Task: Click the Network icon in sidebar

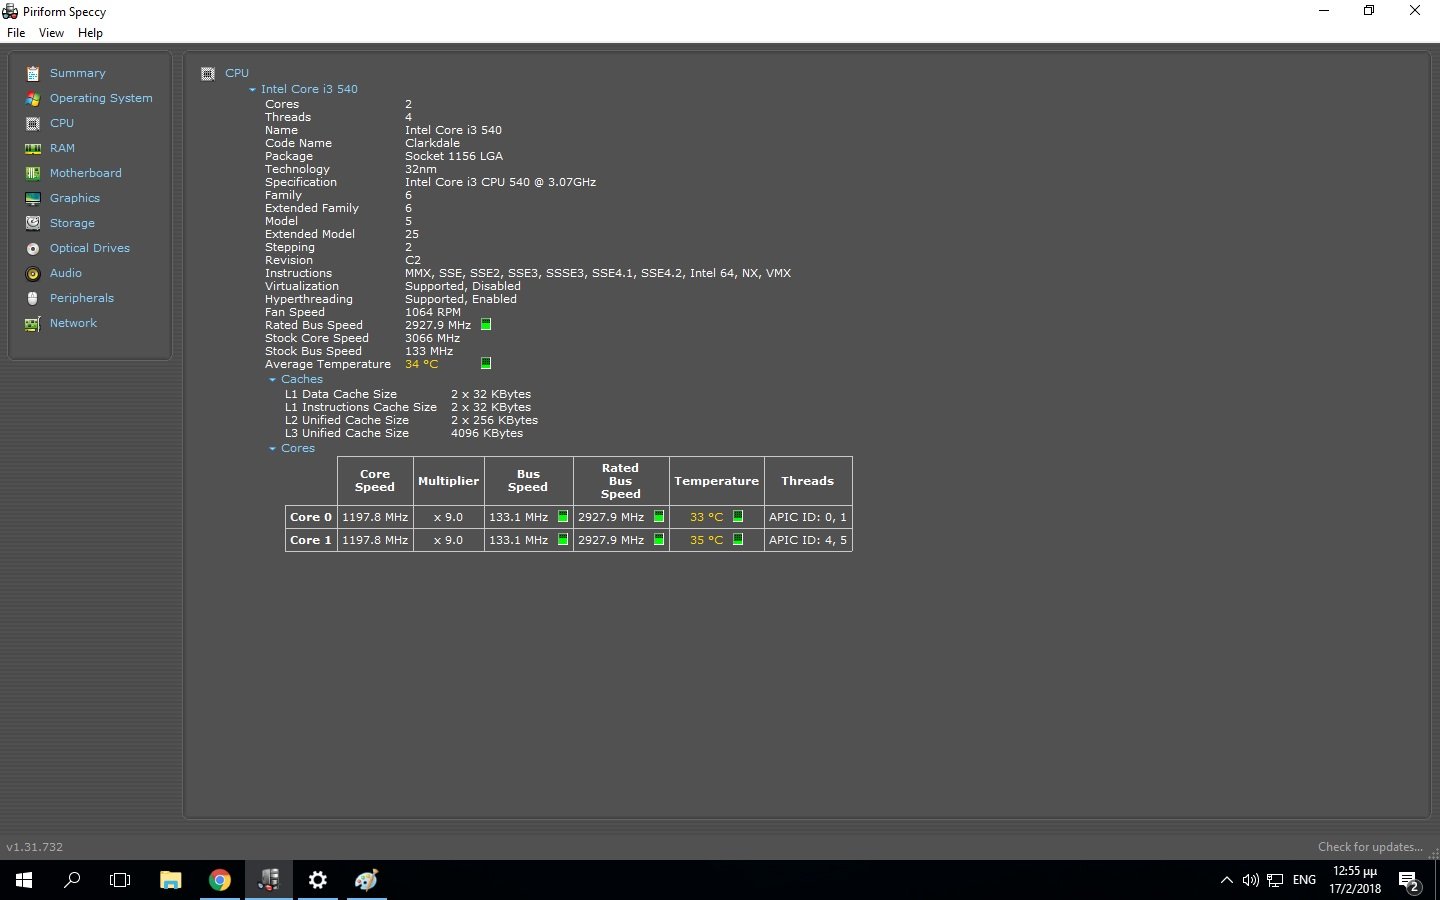Action: pos(33,323)
